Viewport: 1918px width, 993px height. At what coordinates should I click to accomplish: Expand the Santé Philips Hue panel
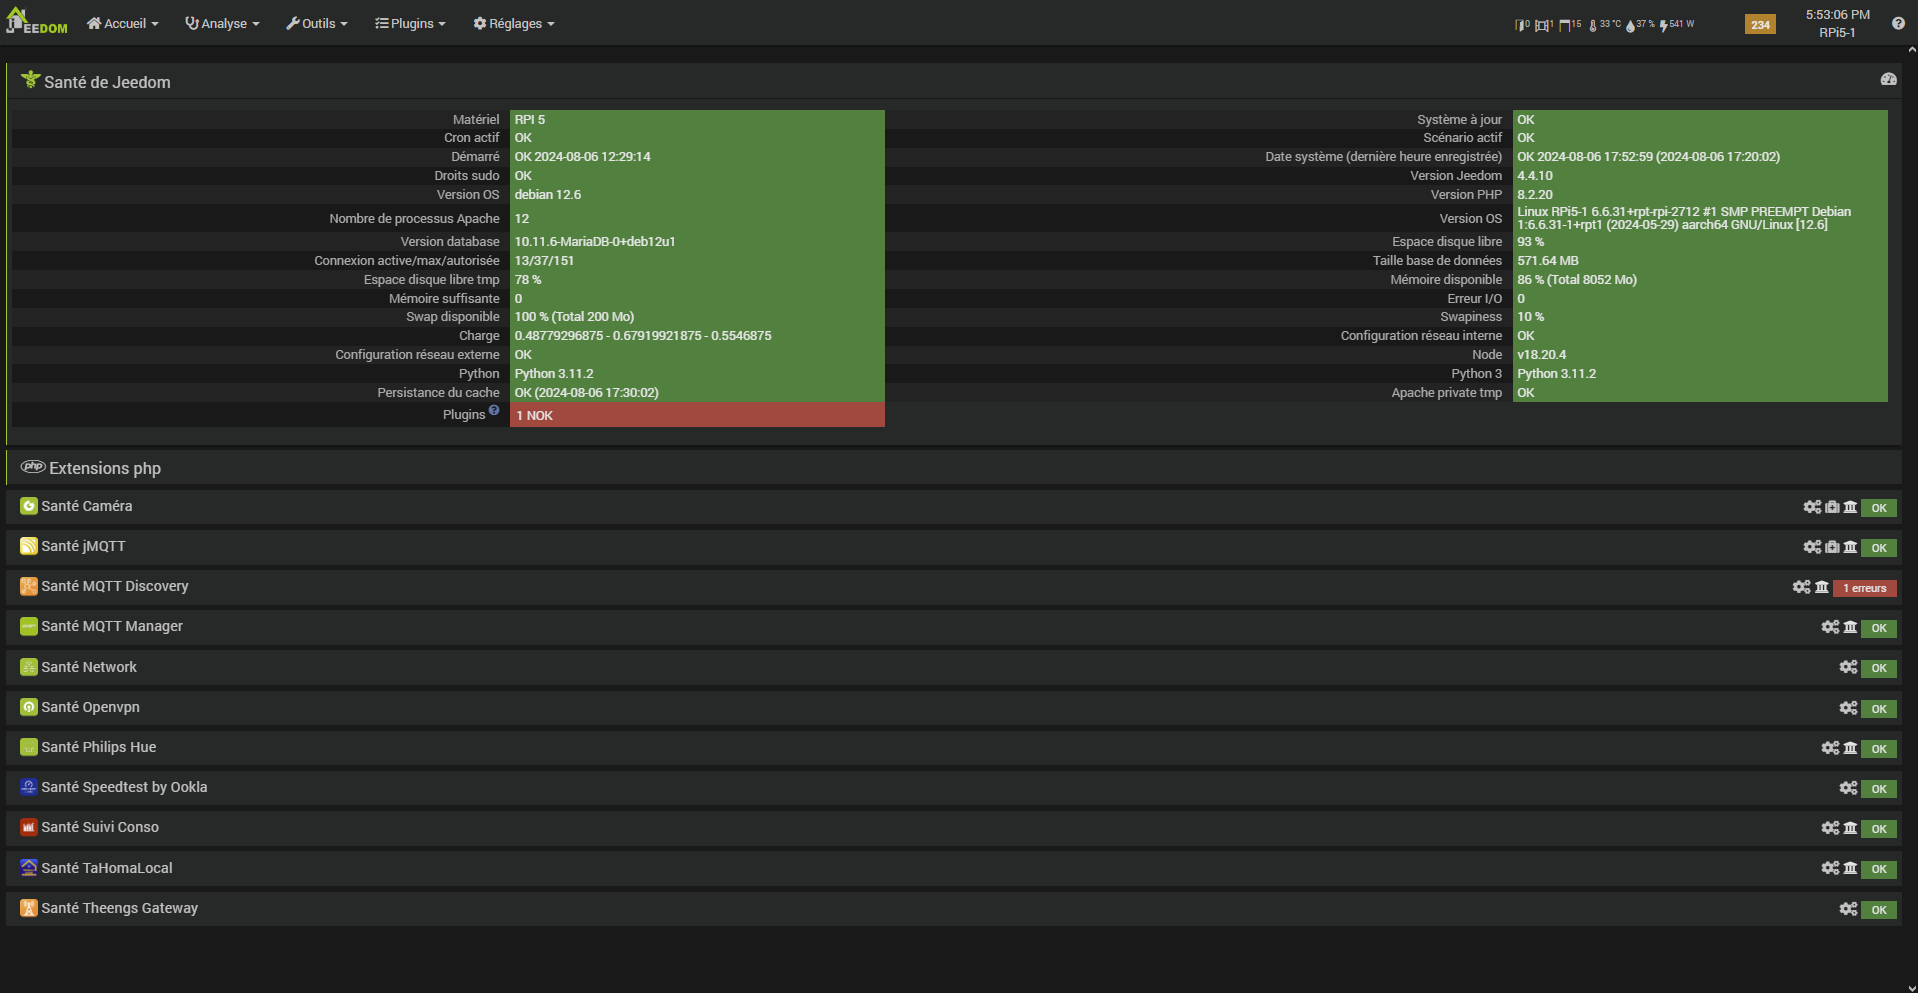click(x=954, y=748)
